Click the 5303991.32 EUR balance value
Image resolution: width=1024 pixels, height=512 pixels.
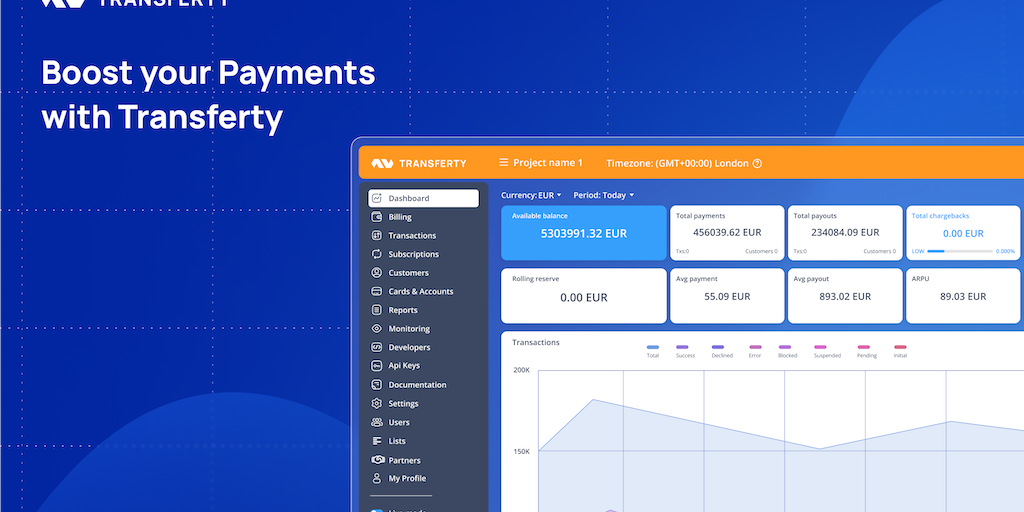tap(584, 233)
